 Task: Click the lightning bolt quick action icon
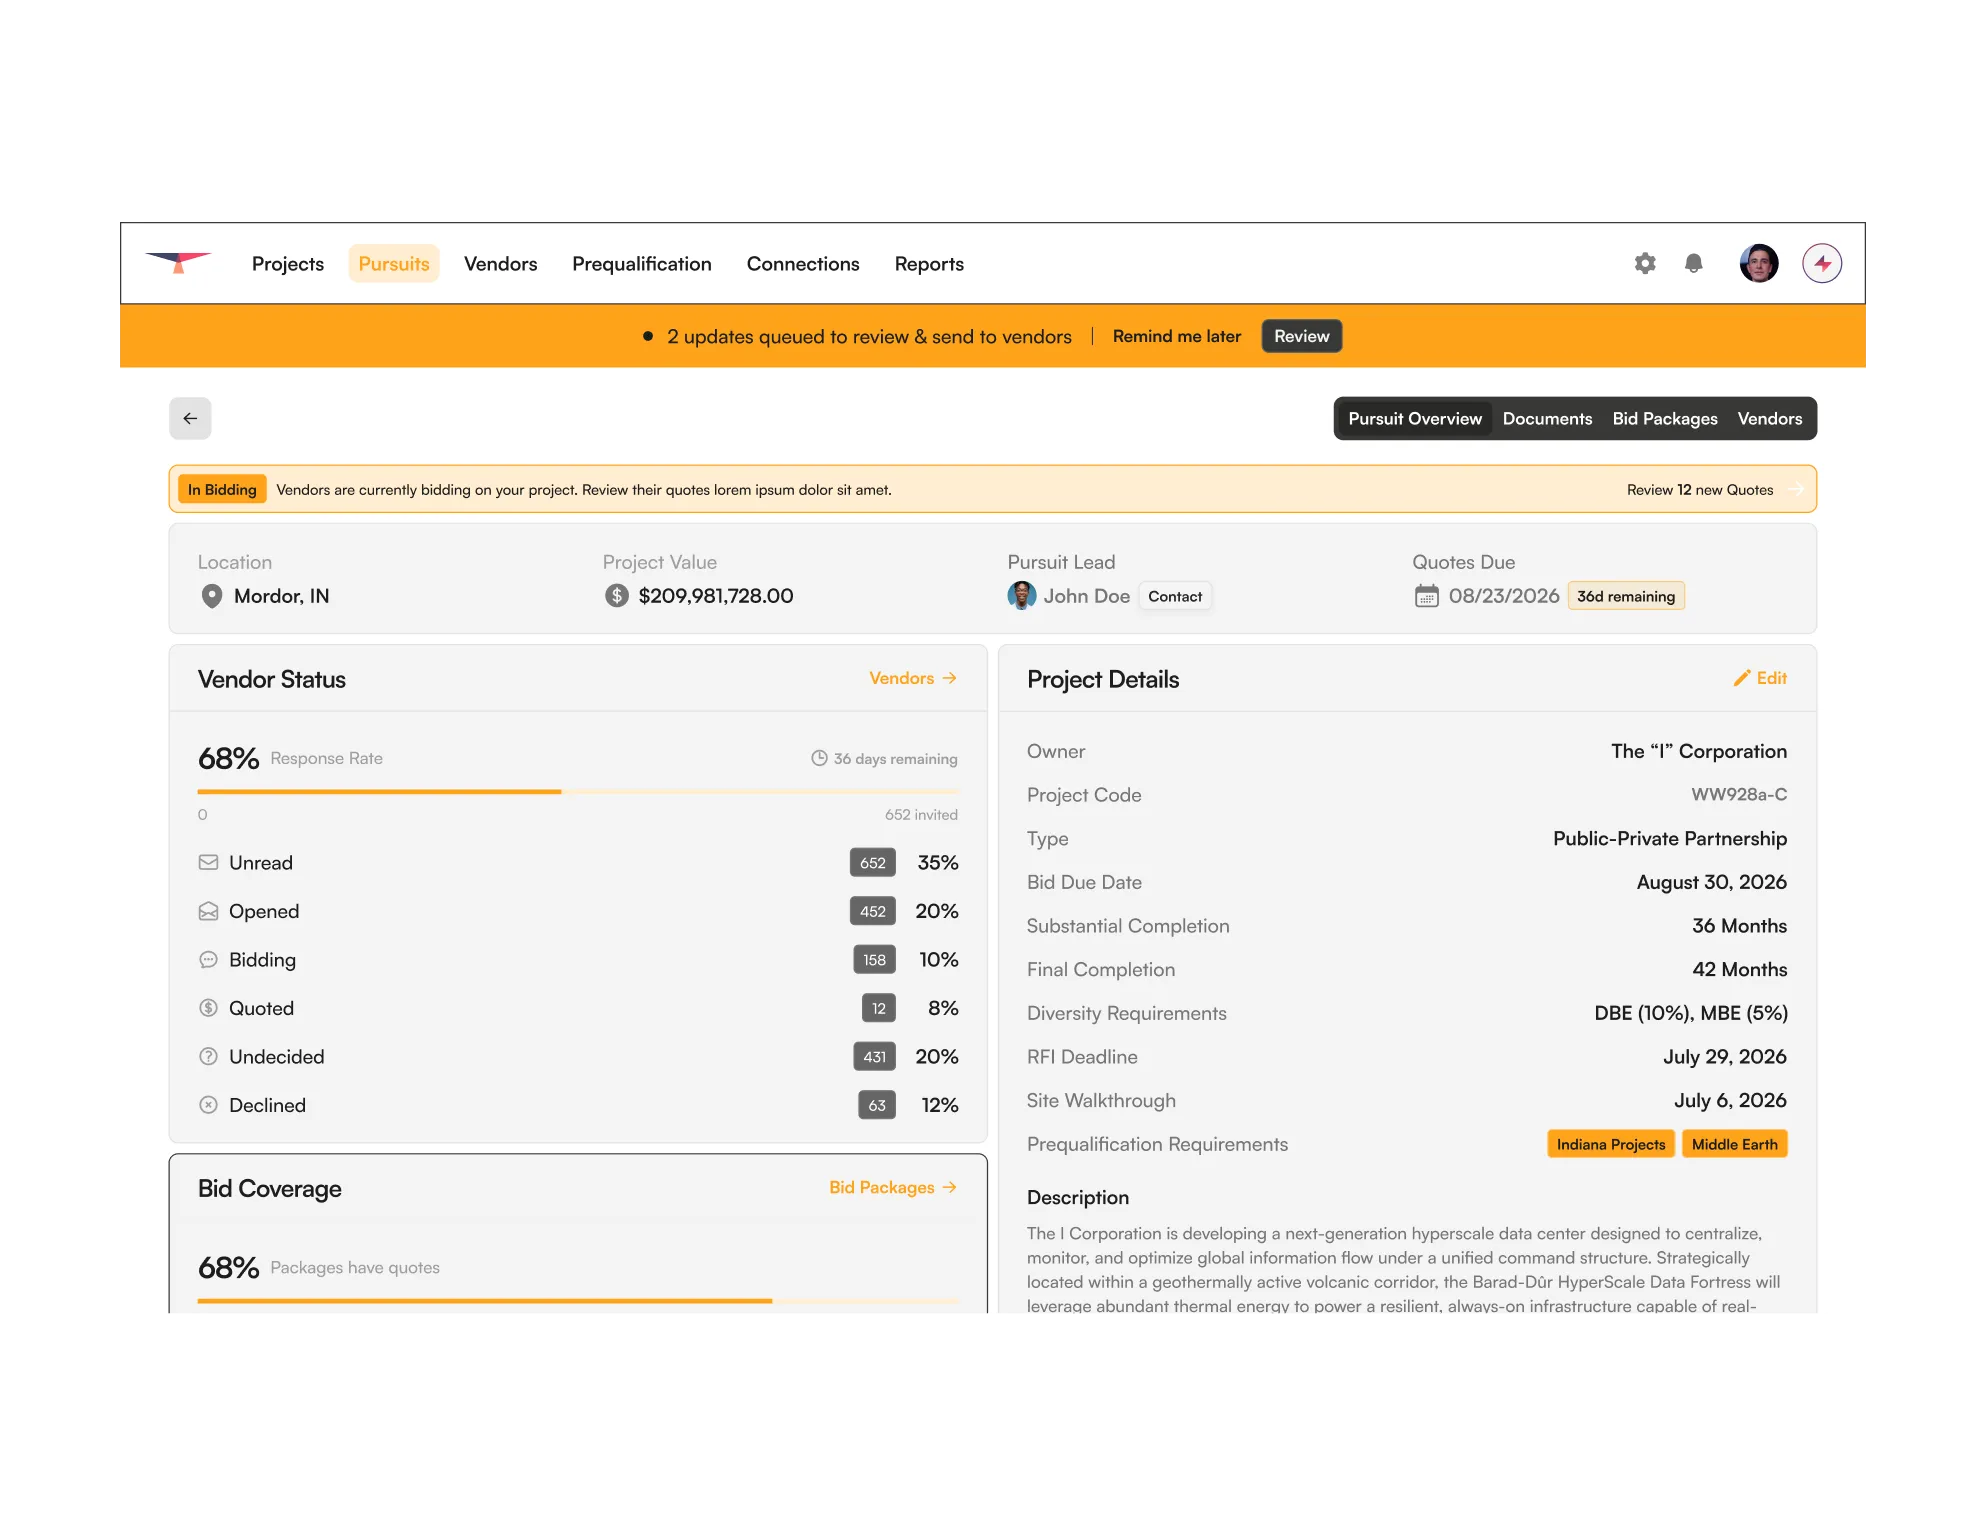(x=1822, y=263)
